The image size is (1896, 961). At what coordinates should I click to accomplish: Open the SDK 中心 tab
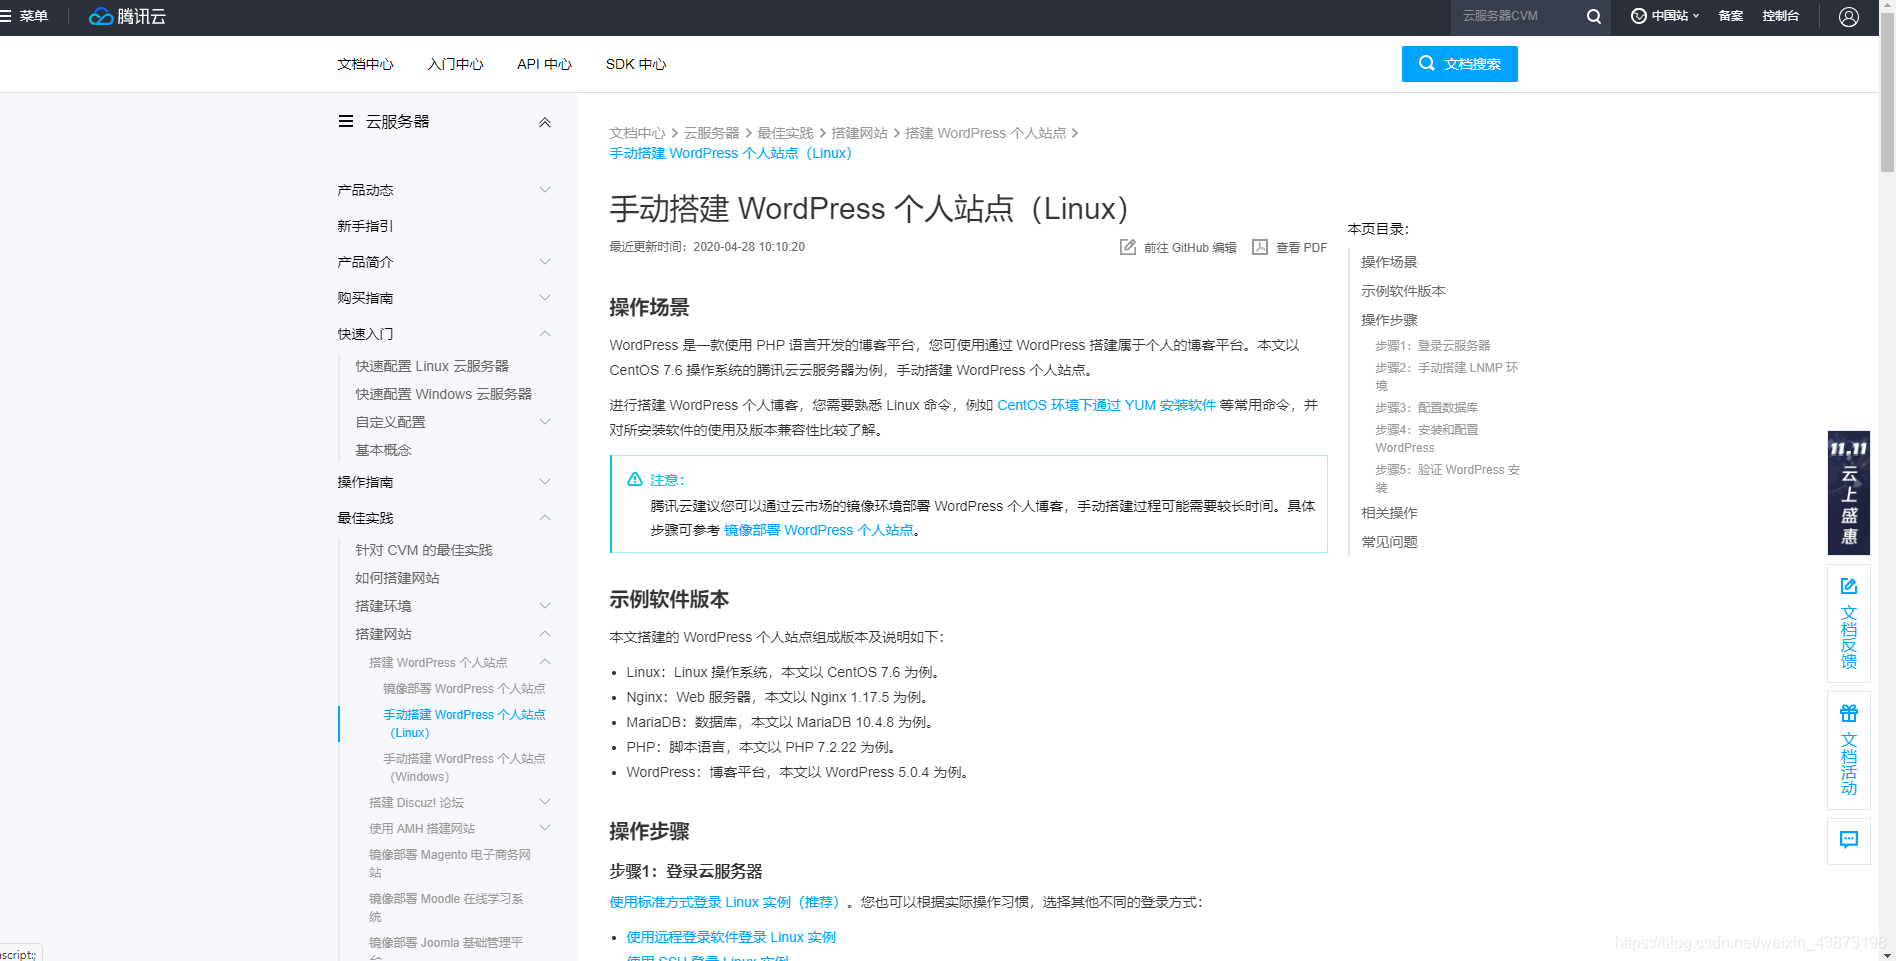point(636,64)
